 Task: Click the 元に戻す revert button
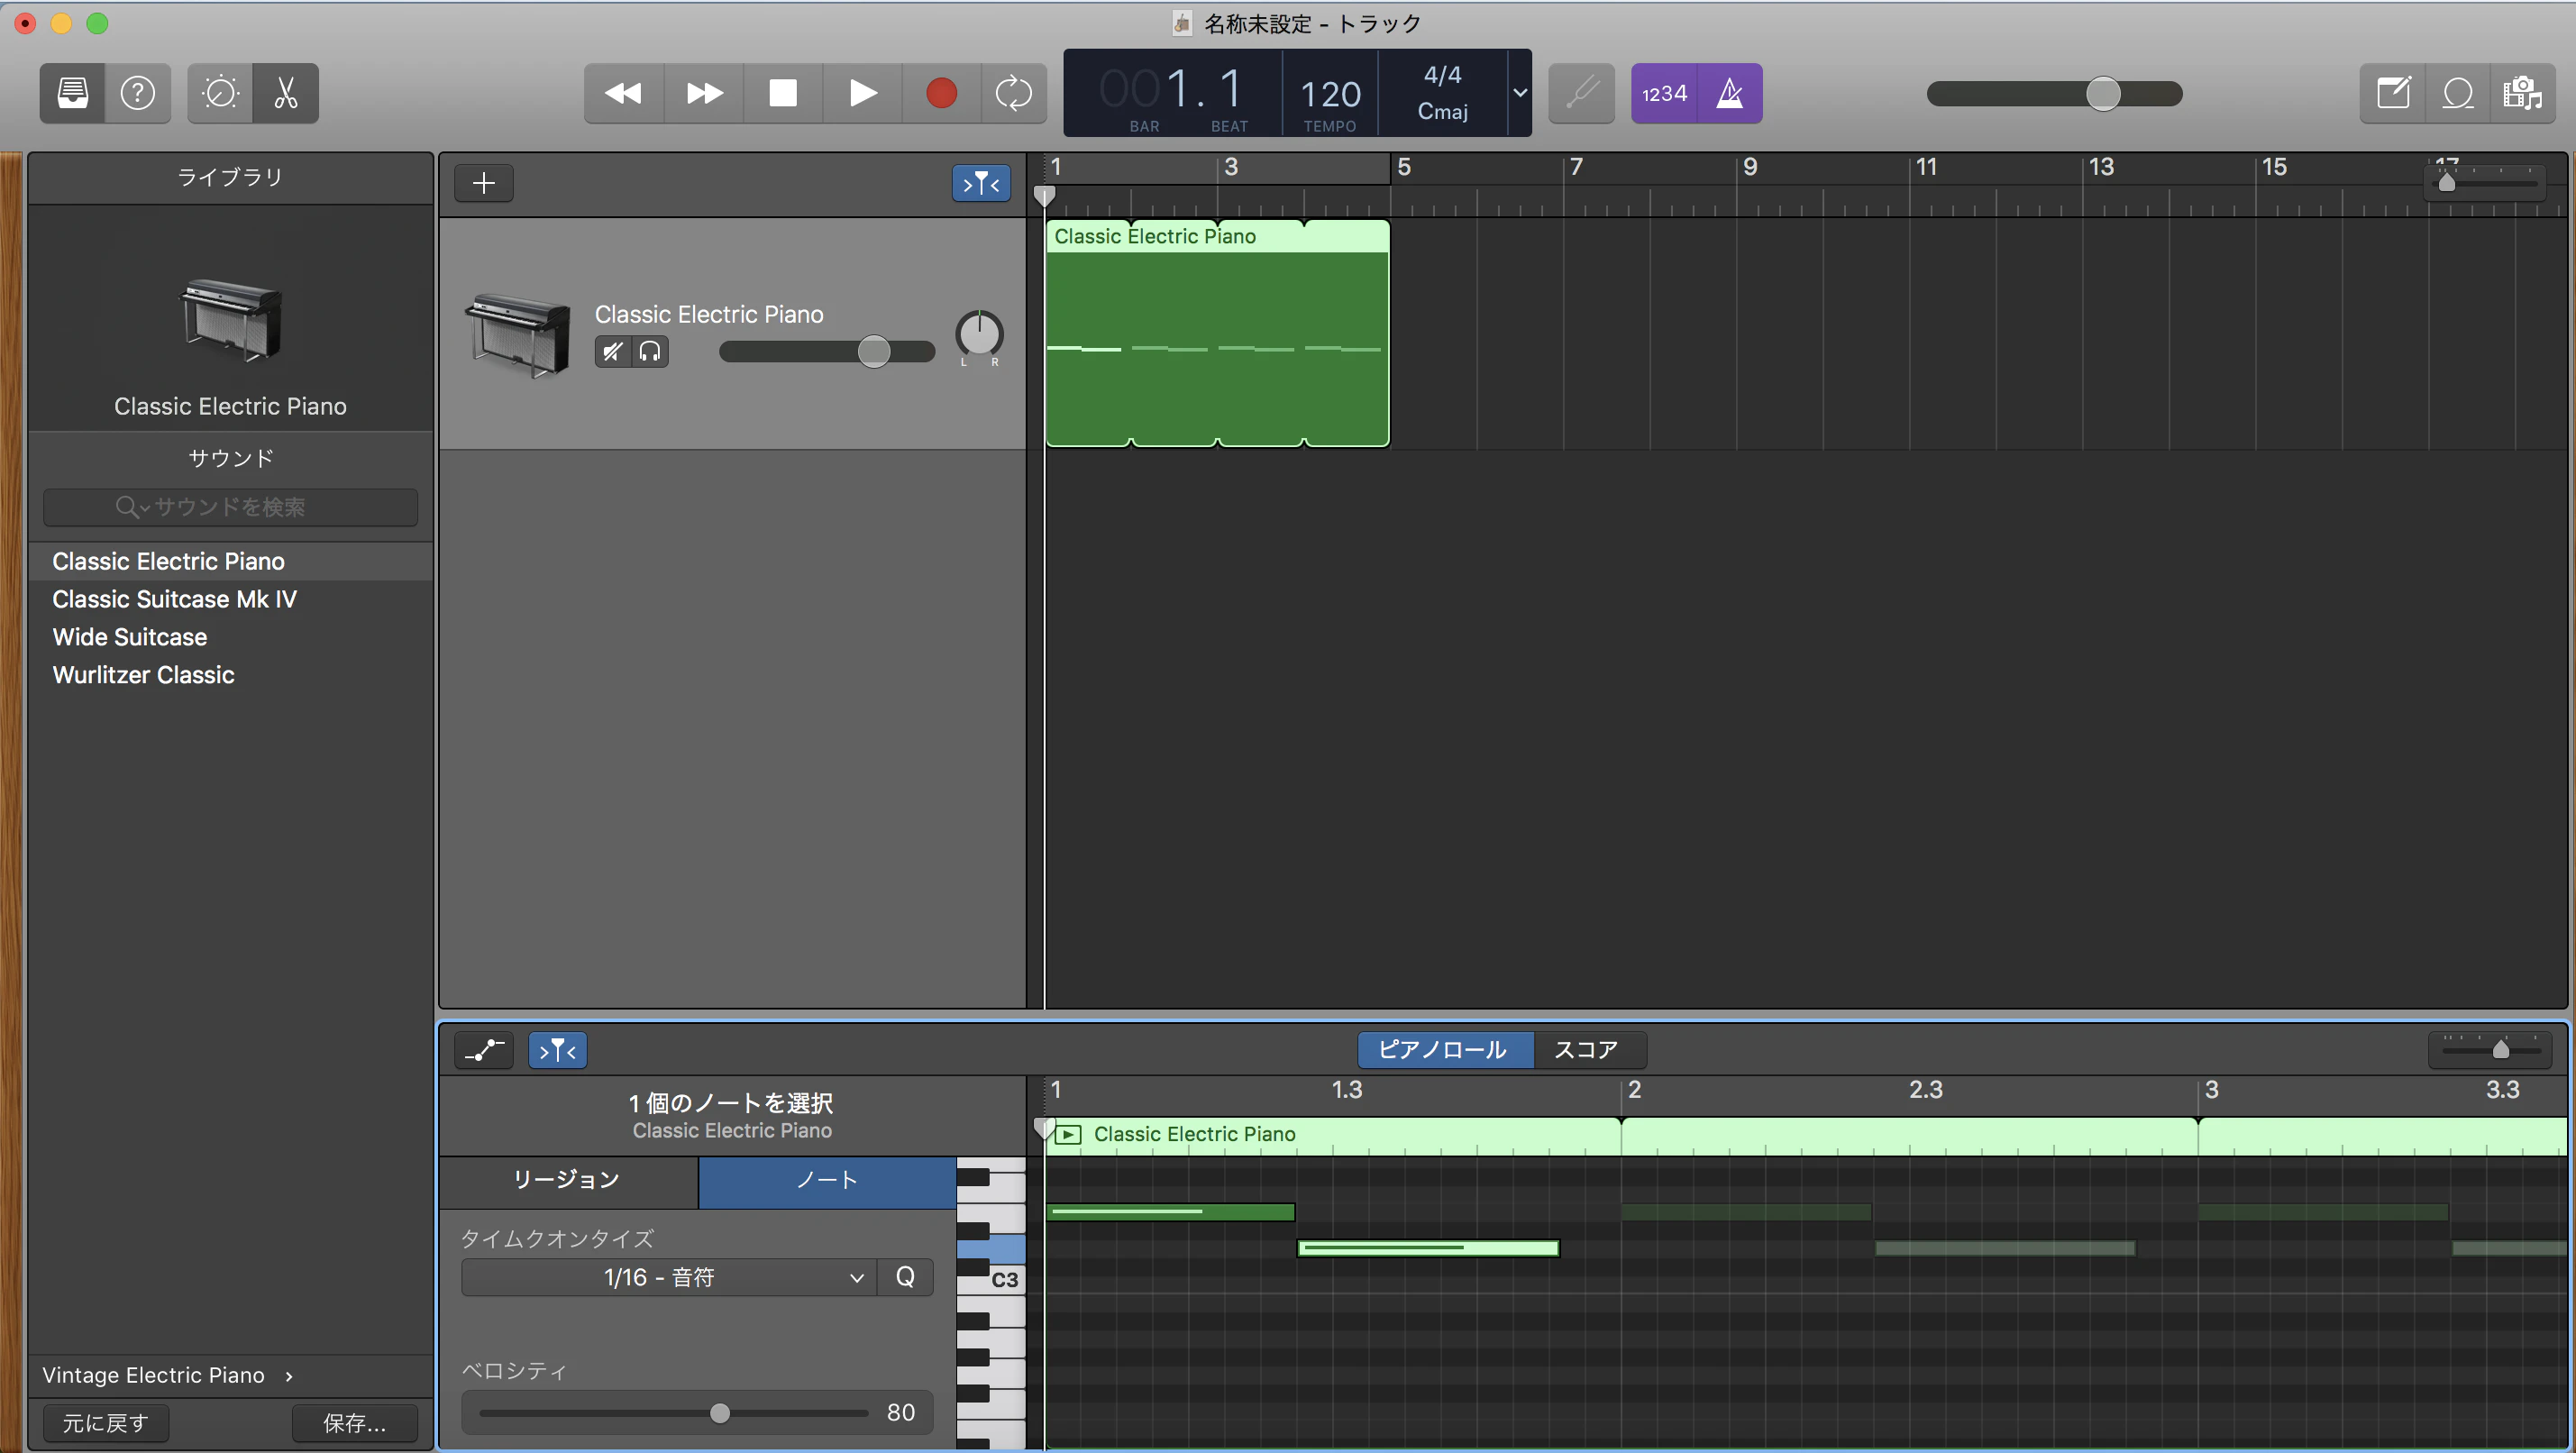105,1423
